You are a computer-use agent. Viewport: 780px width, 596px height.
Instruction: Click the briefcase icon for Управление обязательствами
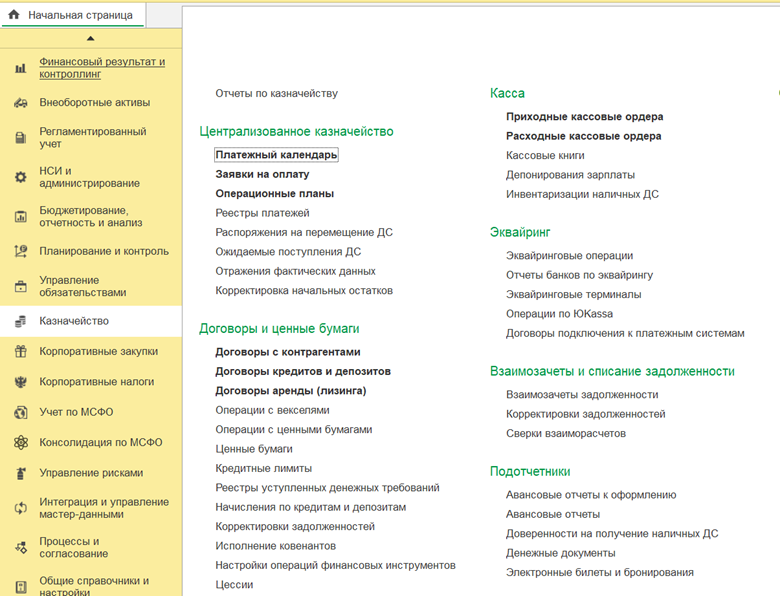point(20,287)
